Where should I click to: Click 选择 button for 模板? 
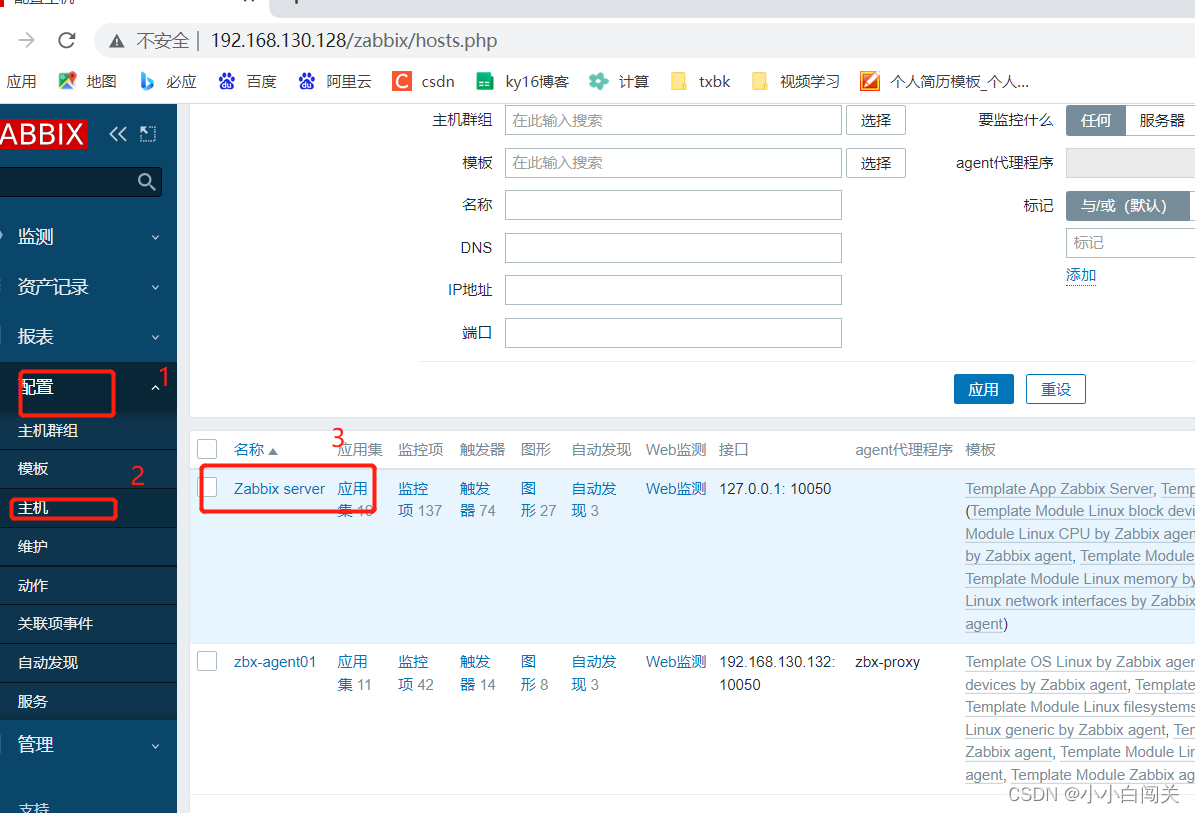[876, 163]
